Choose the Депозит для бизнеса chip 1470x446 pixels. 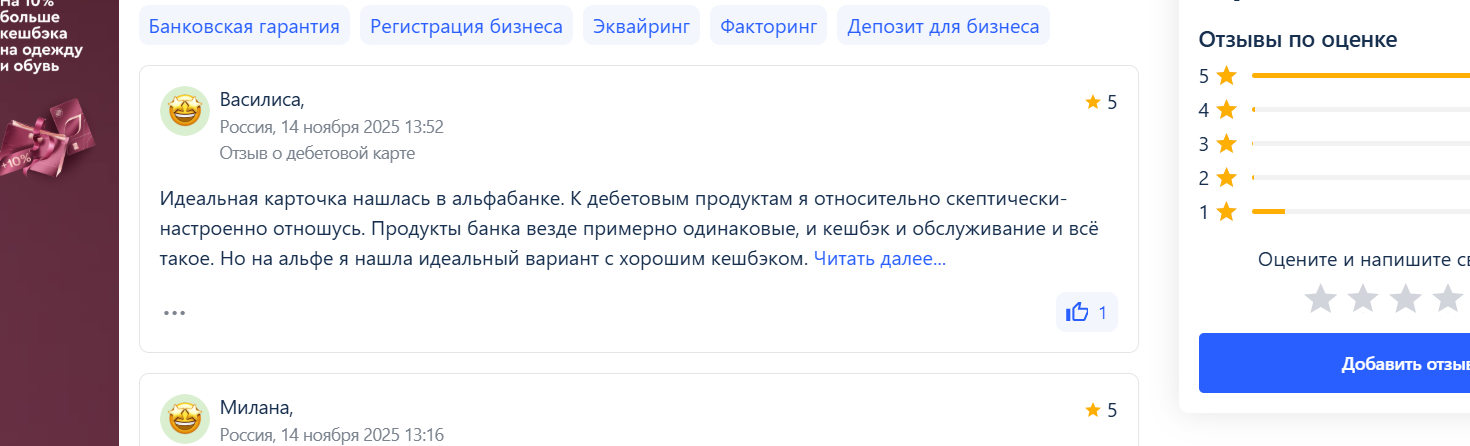coord(943,26)
